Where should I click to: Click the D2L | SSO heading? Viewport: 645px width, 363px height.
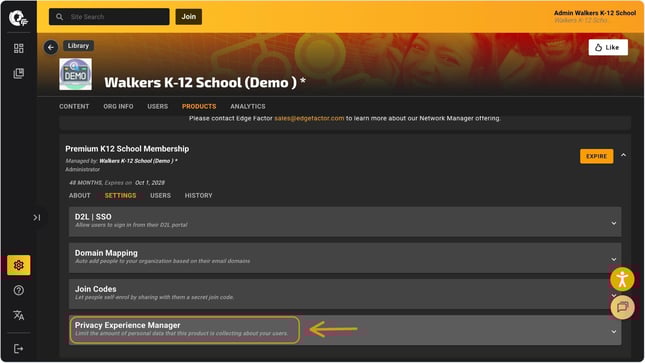(93, 217)
